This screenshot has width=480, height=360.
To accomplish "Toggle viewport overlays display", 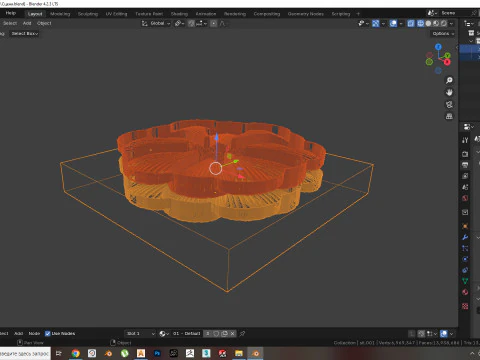I will tap(393, 23).
